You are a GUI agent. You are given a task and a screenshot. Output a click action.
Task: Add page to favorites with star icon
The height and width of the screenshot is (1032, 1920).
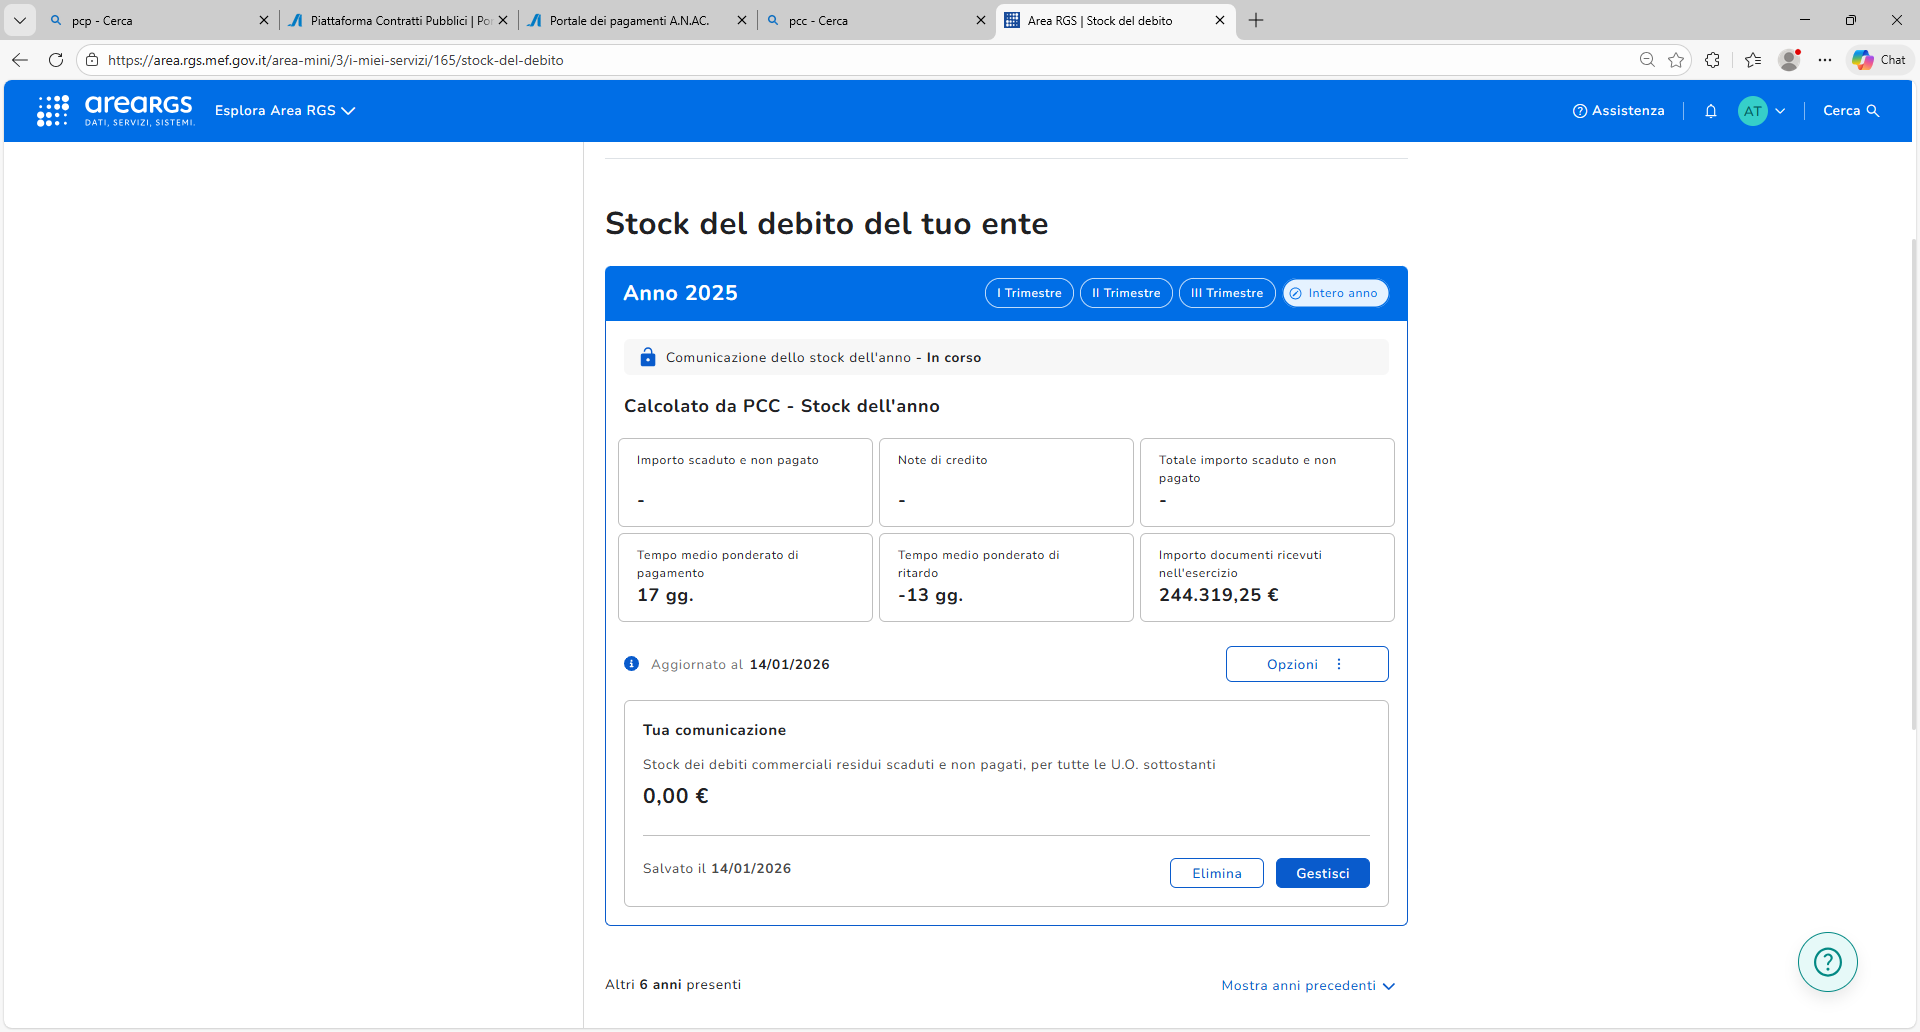coord(1676,60)
